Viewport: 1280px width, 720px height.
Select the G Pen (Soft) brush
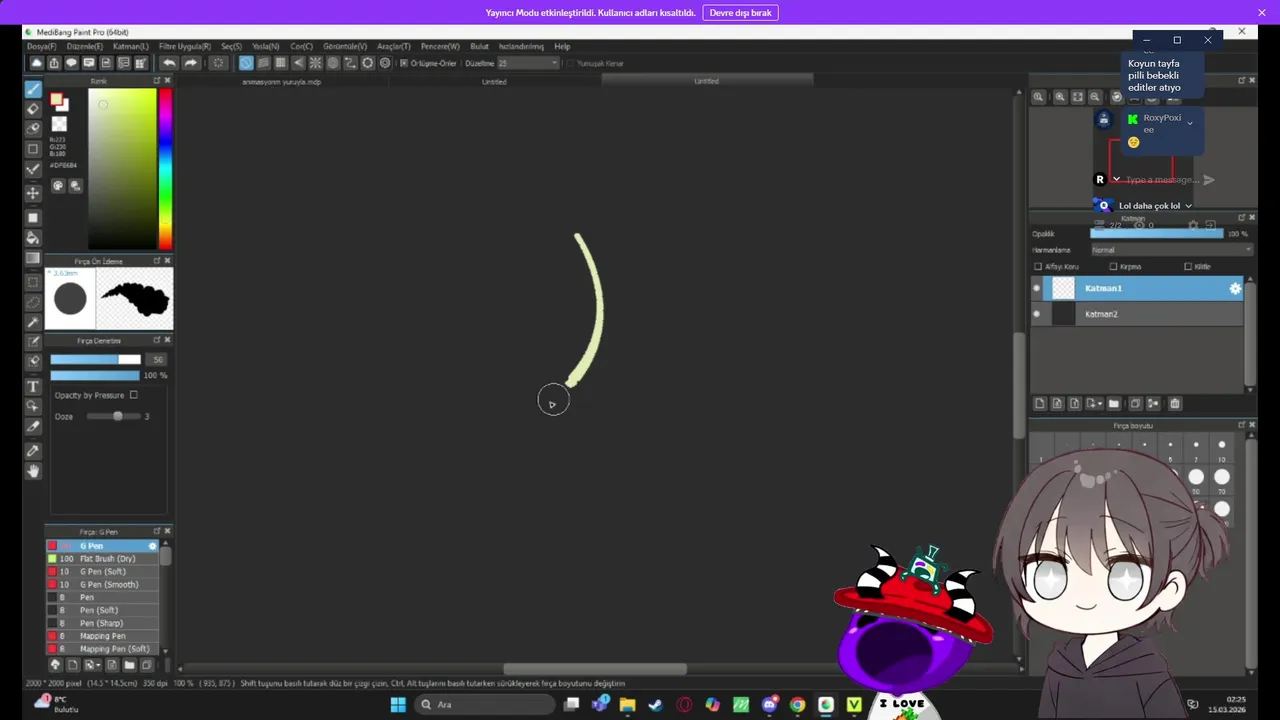[x=103, y=572]
